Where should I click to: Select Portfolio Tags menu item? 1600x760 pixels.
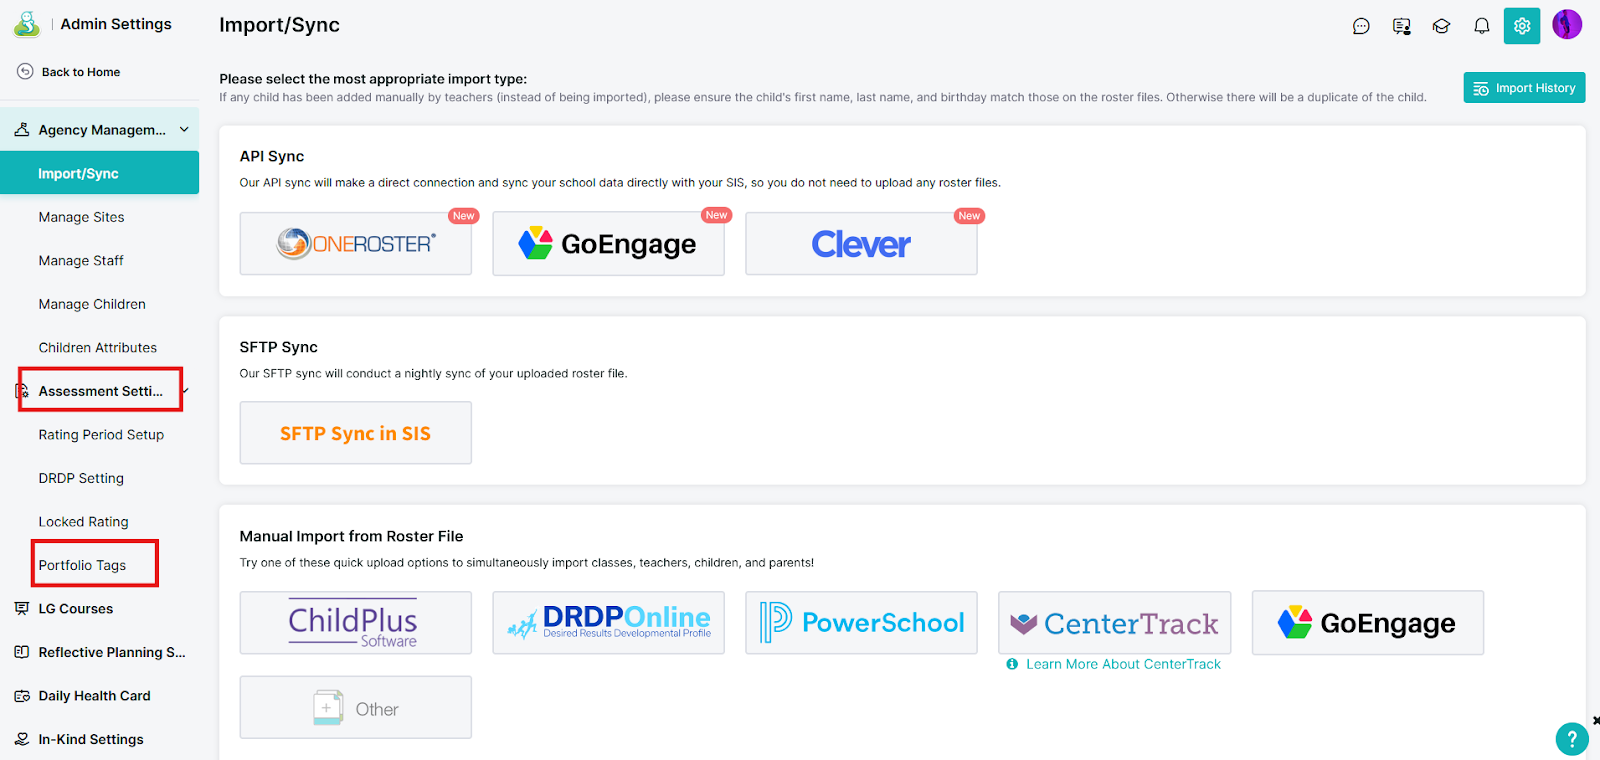tap(82, 565)
